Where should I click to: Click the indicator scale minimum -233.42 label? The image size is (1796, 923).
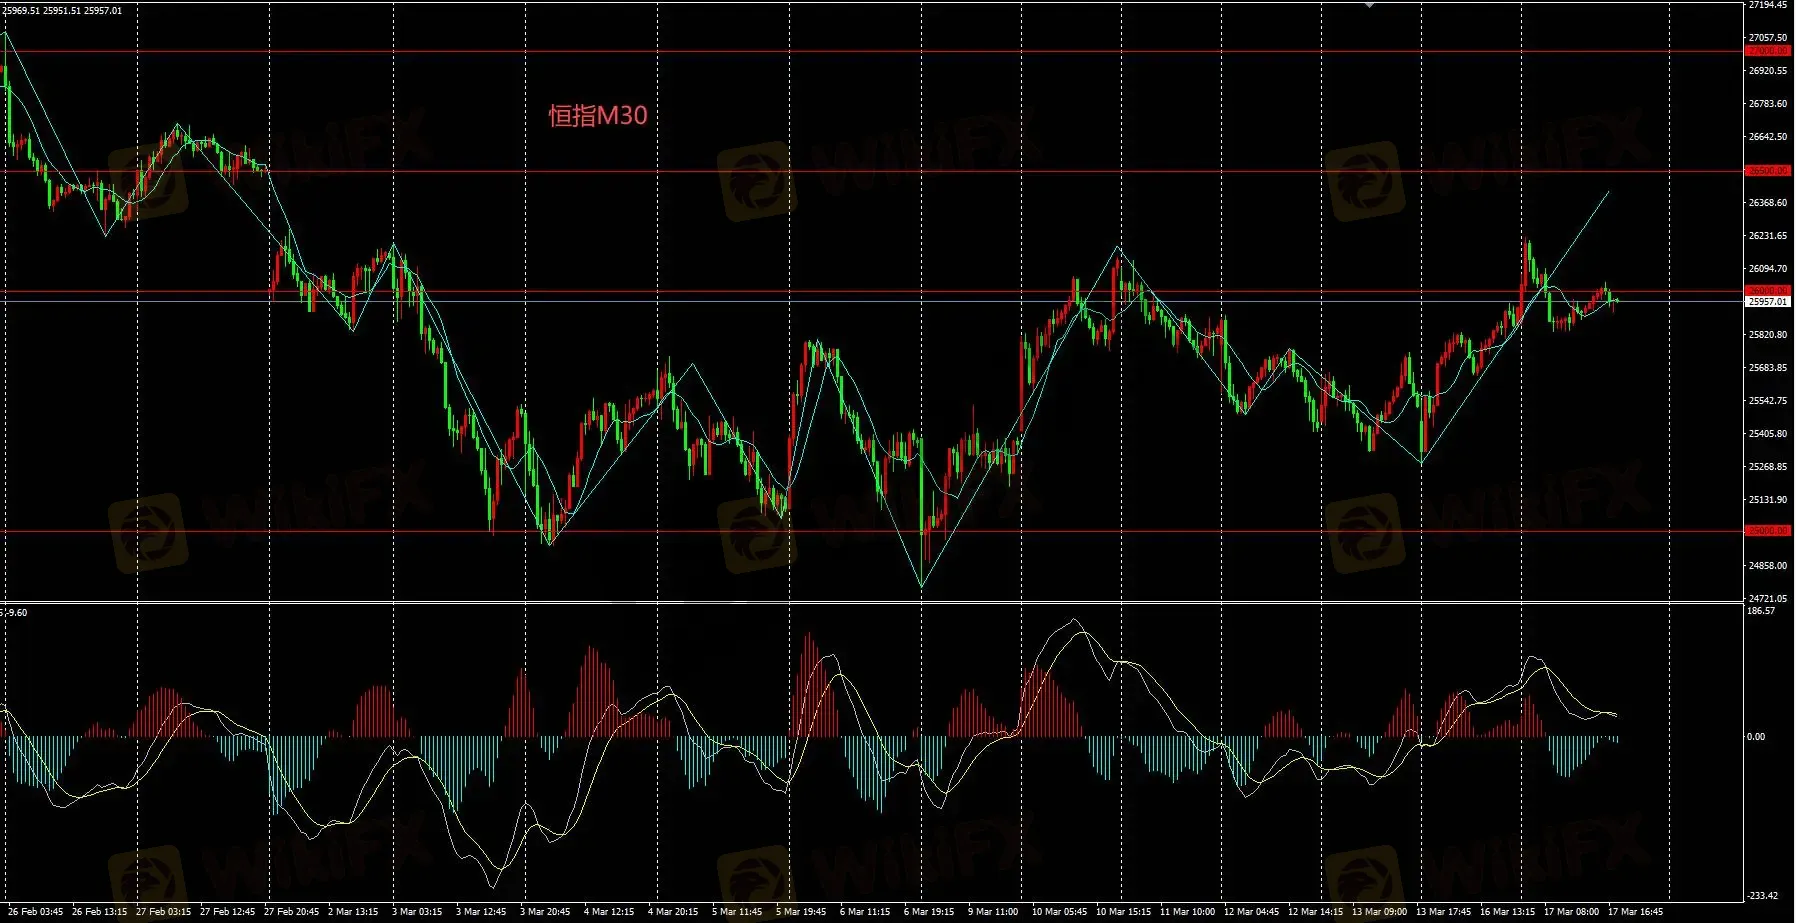1763,896
